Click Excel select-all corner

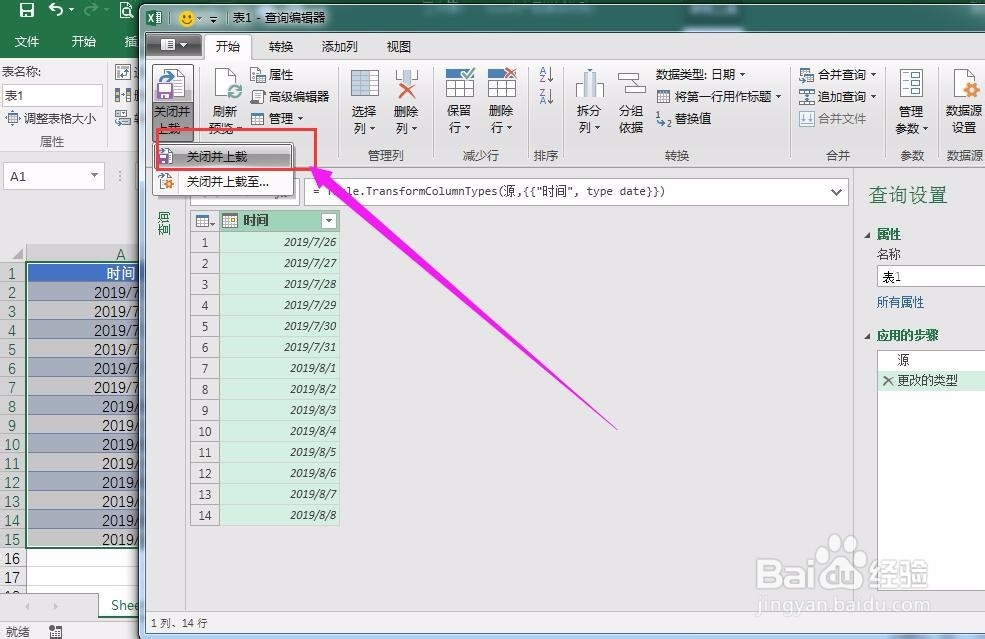pyautogui.click(x=16, y=254)
